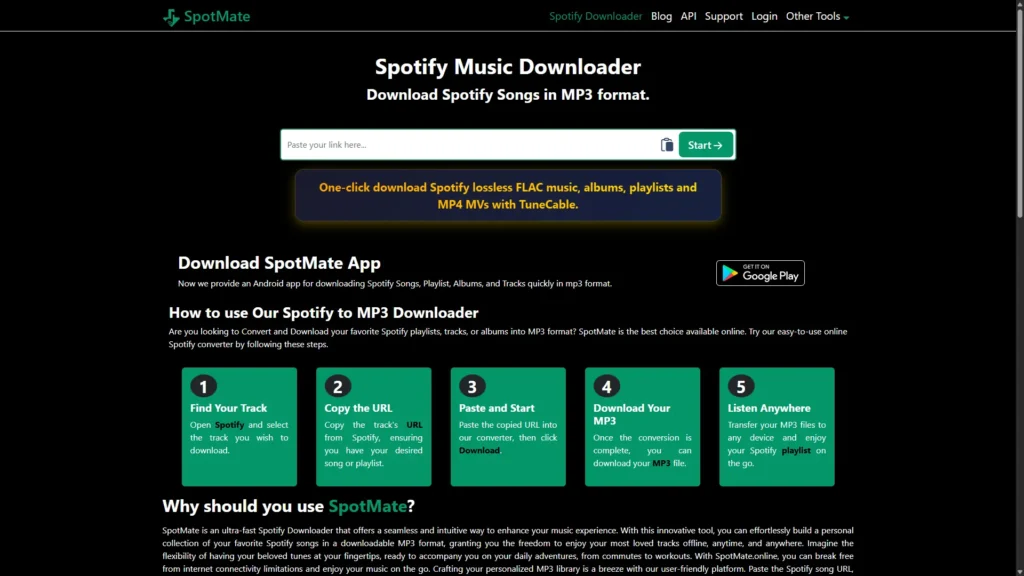Click the Login nav link
The image size is (1024, 576).
pyautogui.click(x=764, y=16)
